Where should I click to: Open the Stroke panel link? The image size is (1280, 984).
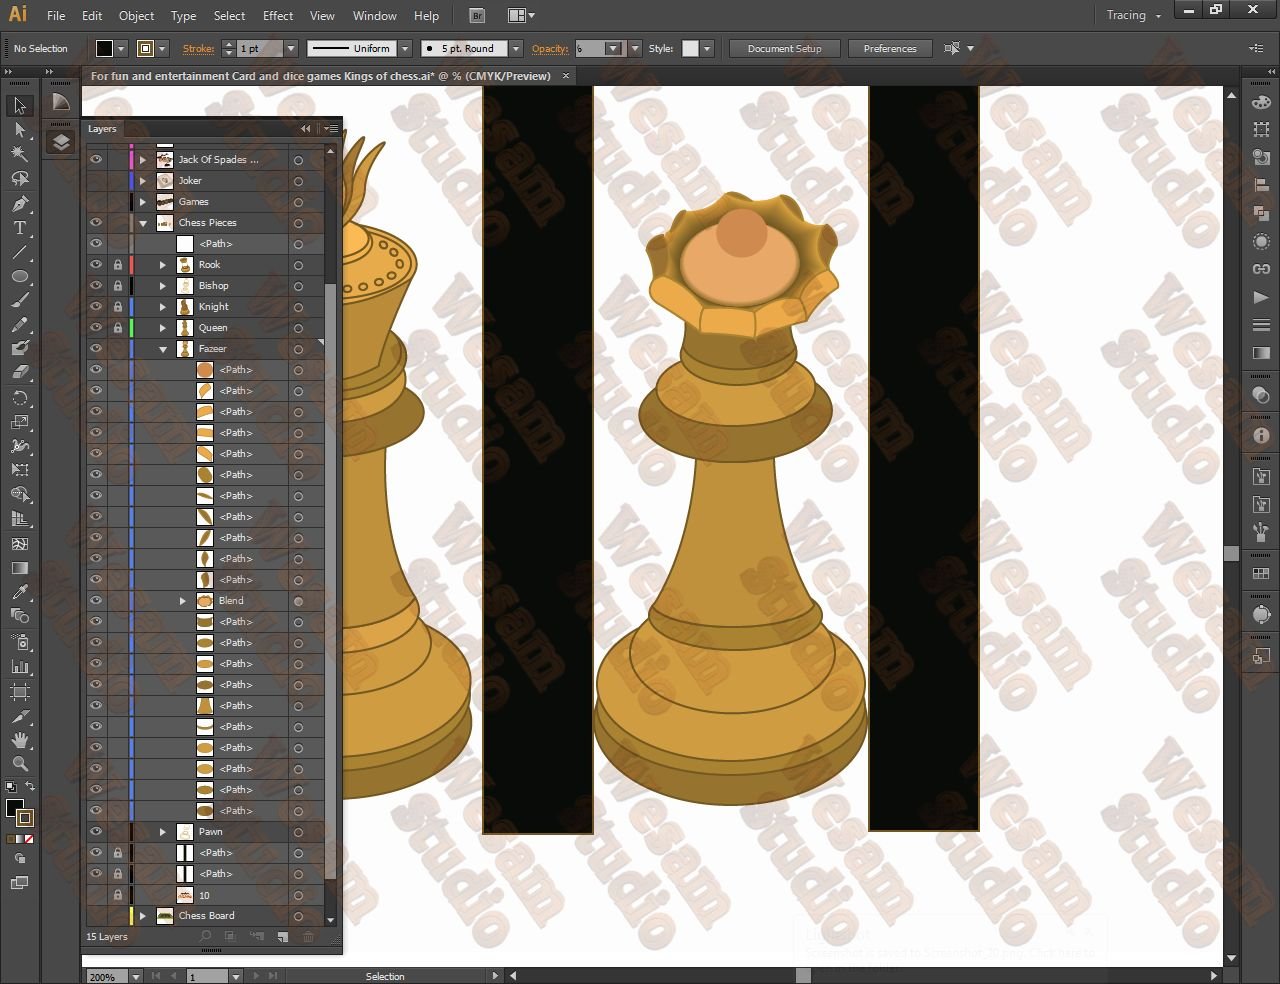coord(198,48)
